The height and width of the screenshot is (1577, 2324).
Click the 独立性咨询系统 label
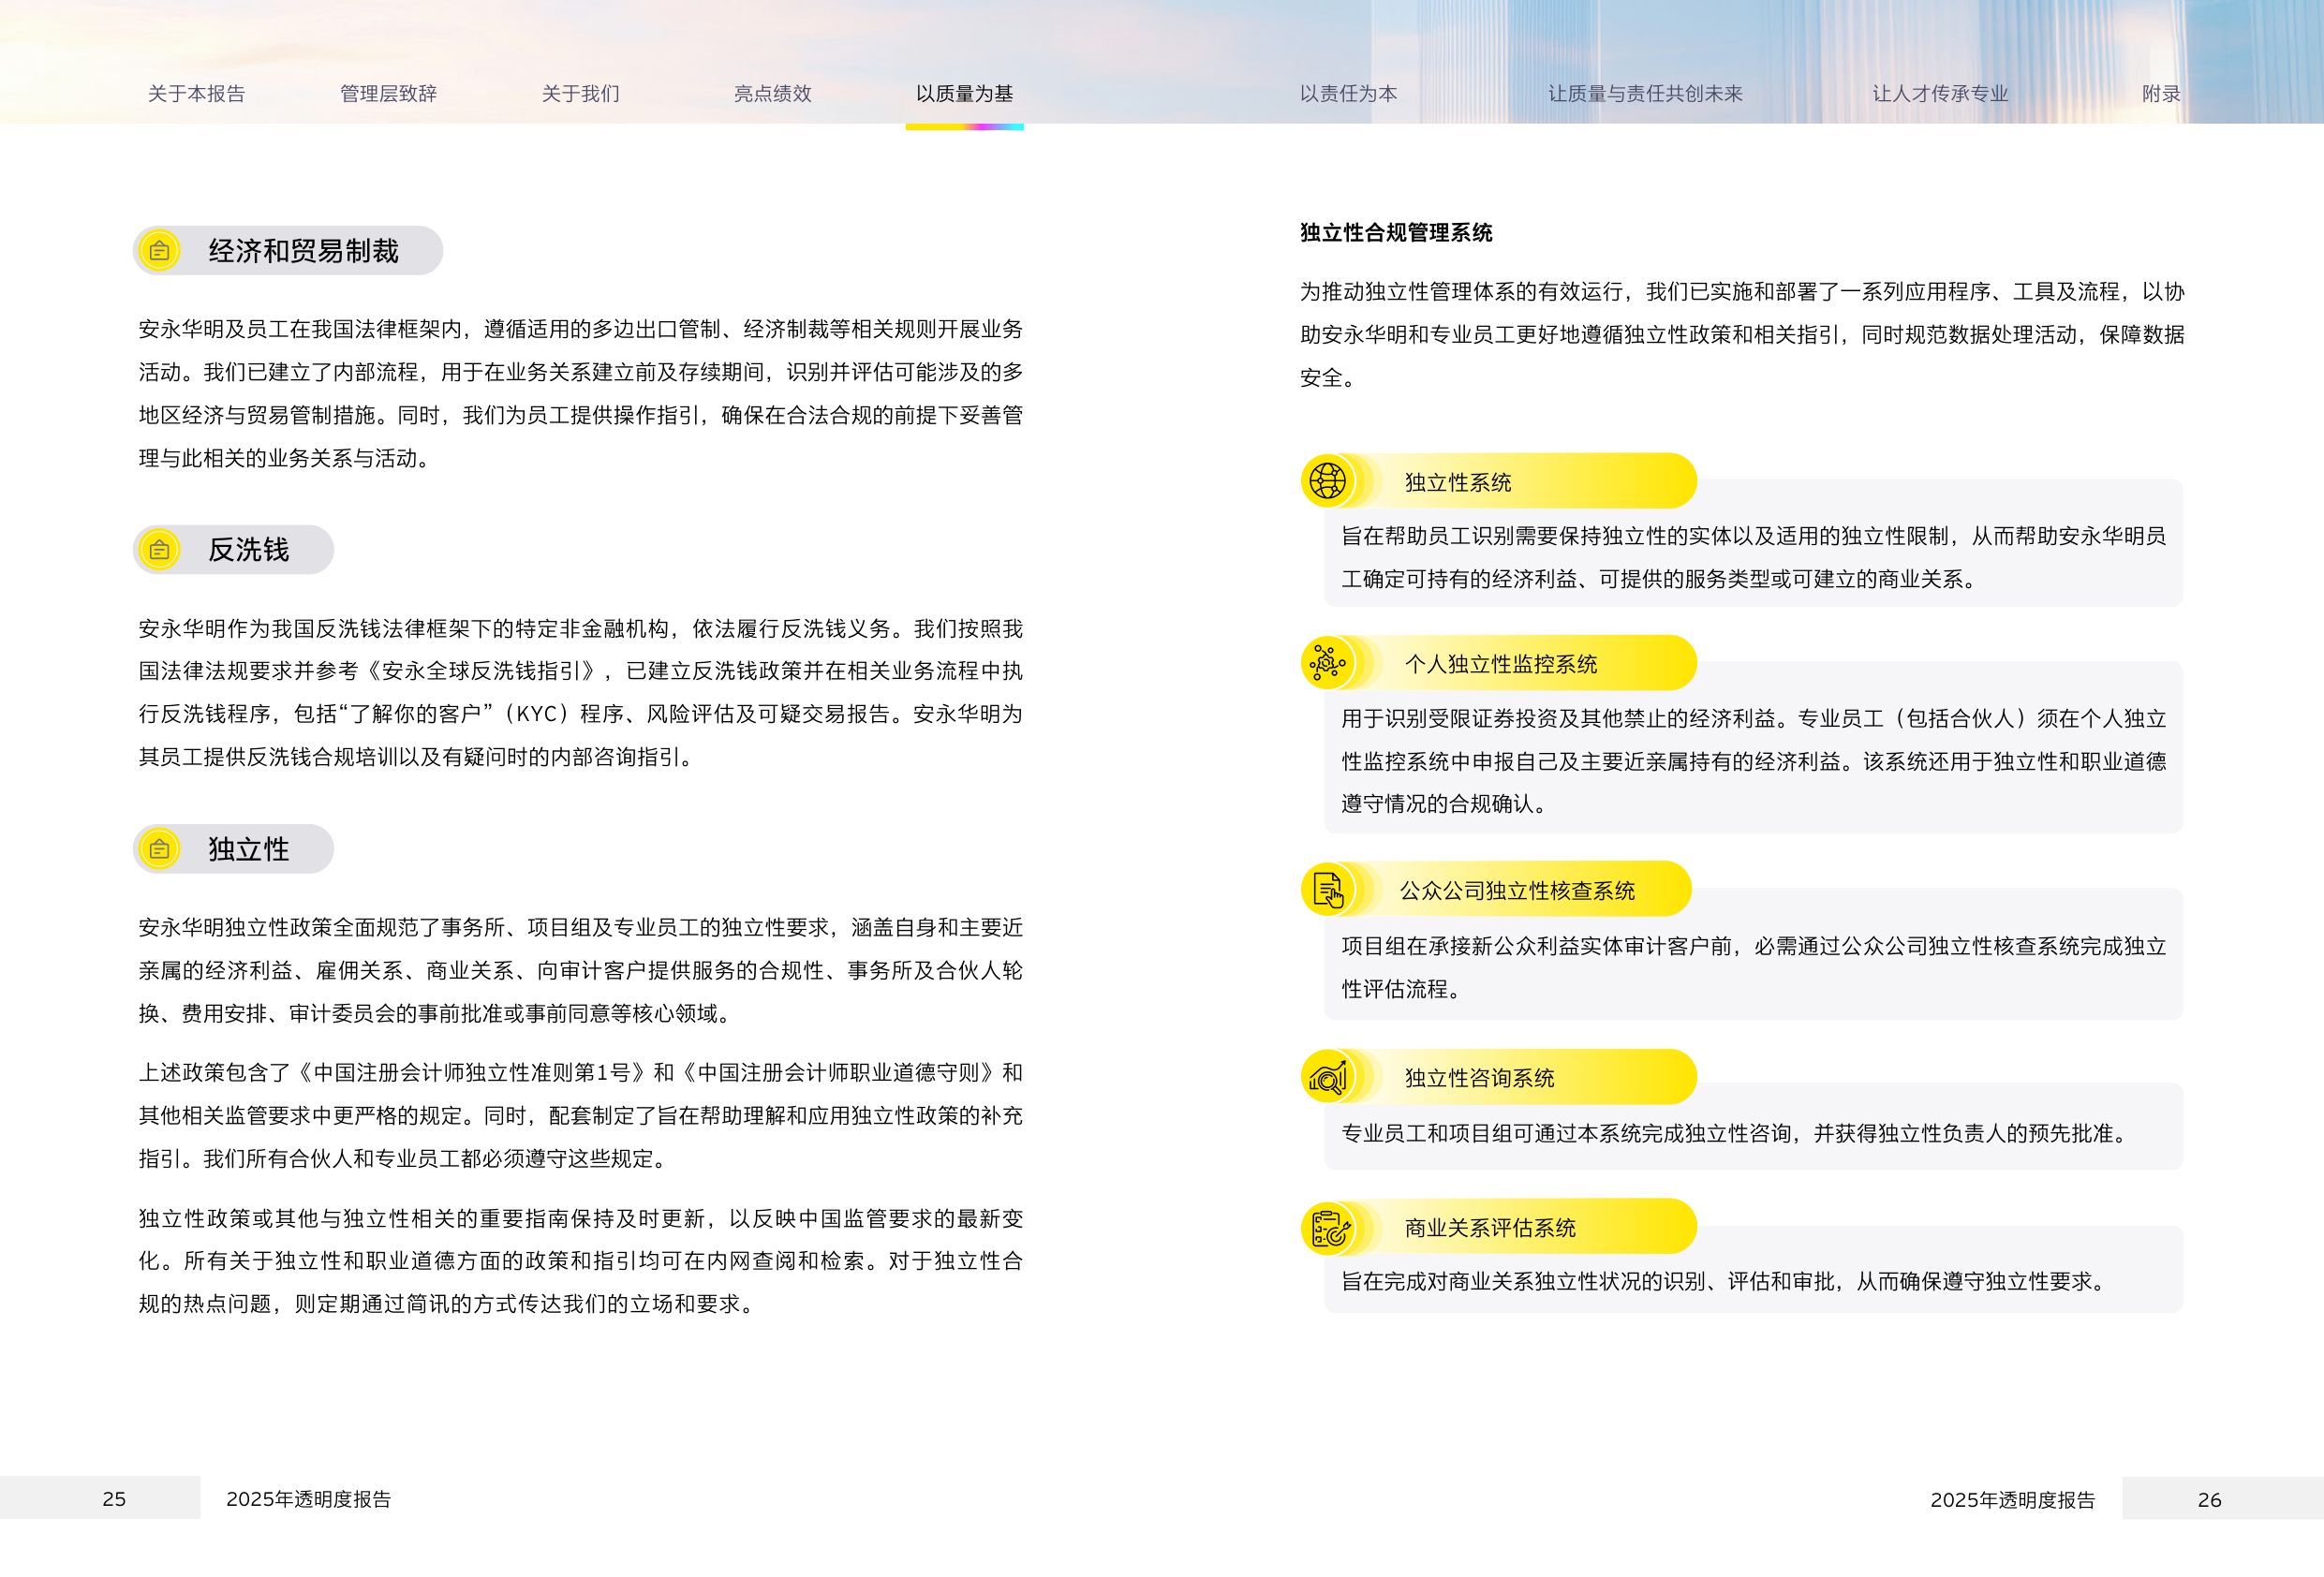[1479, 1078]
